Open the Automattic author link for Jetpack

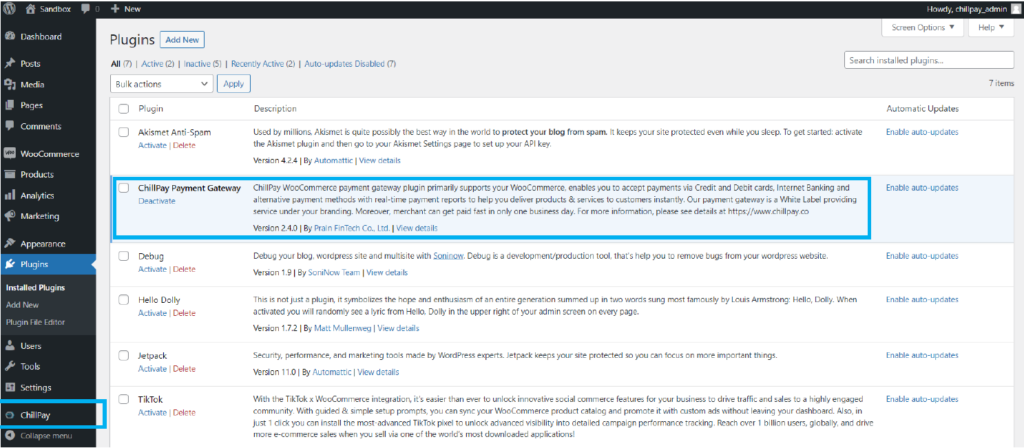pyautogui.click(x=332, y=372)
